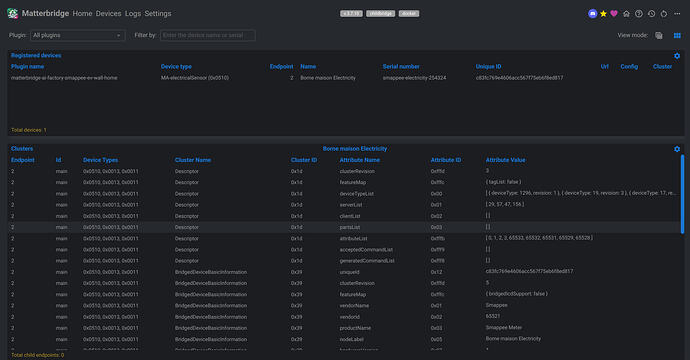Focus the Filter by device name field
The width and height of the screenshot is (690, 360).
(x=208, y=35)
